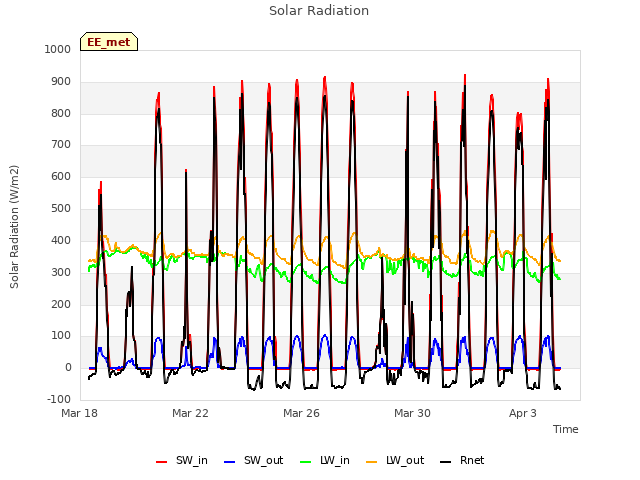Click the EE_met annotation label
The width and height of the screenshot is (640, 480).
(109, 42)
